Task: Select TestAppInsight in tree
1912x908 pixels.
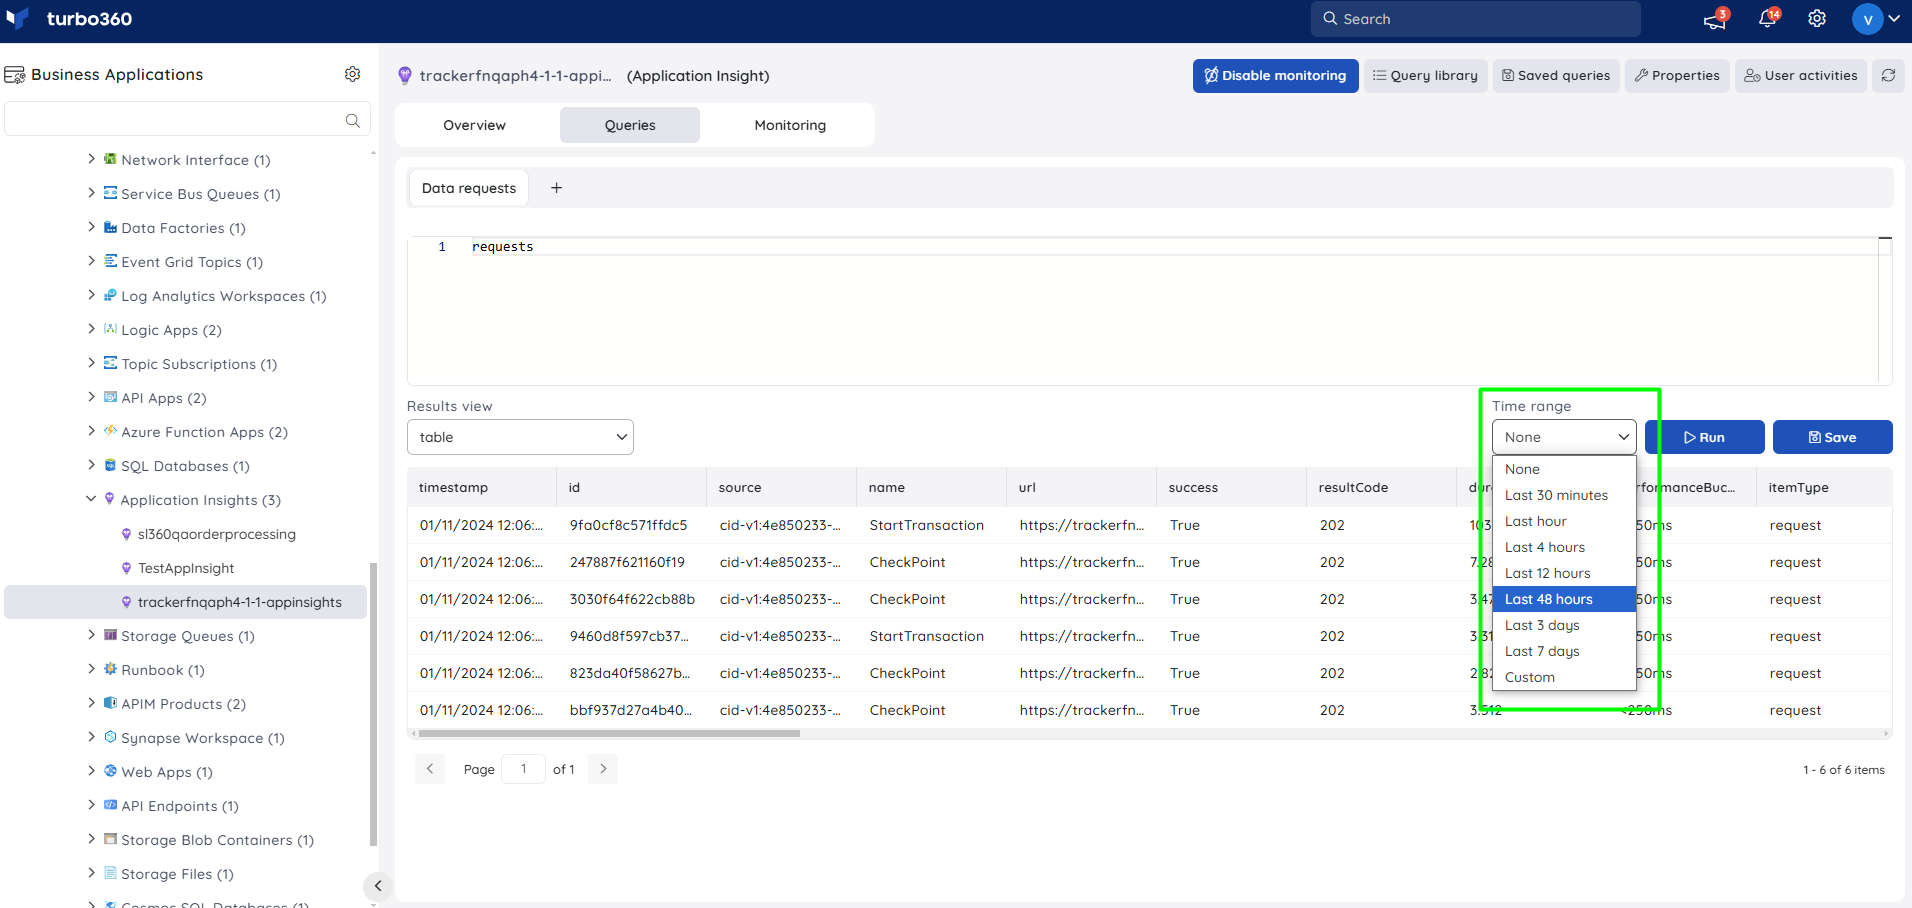Action: pos(186,568)
